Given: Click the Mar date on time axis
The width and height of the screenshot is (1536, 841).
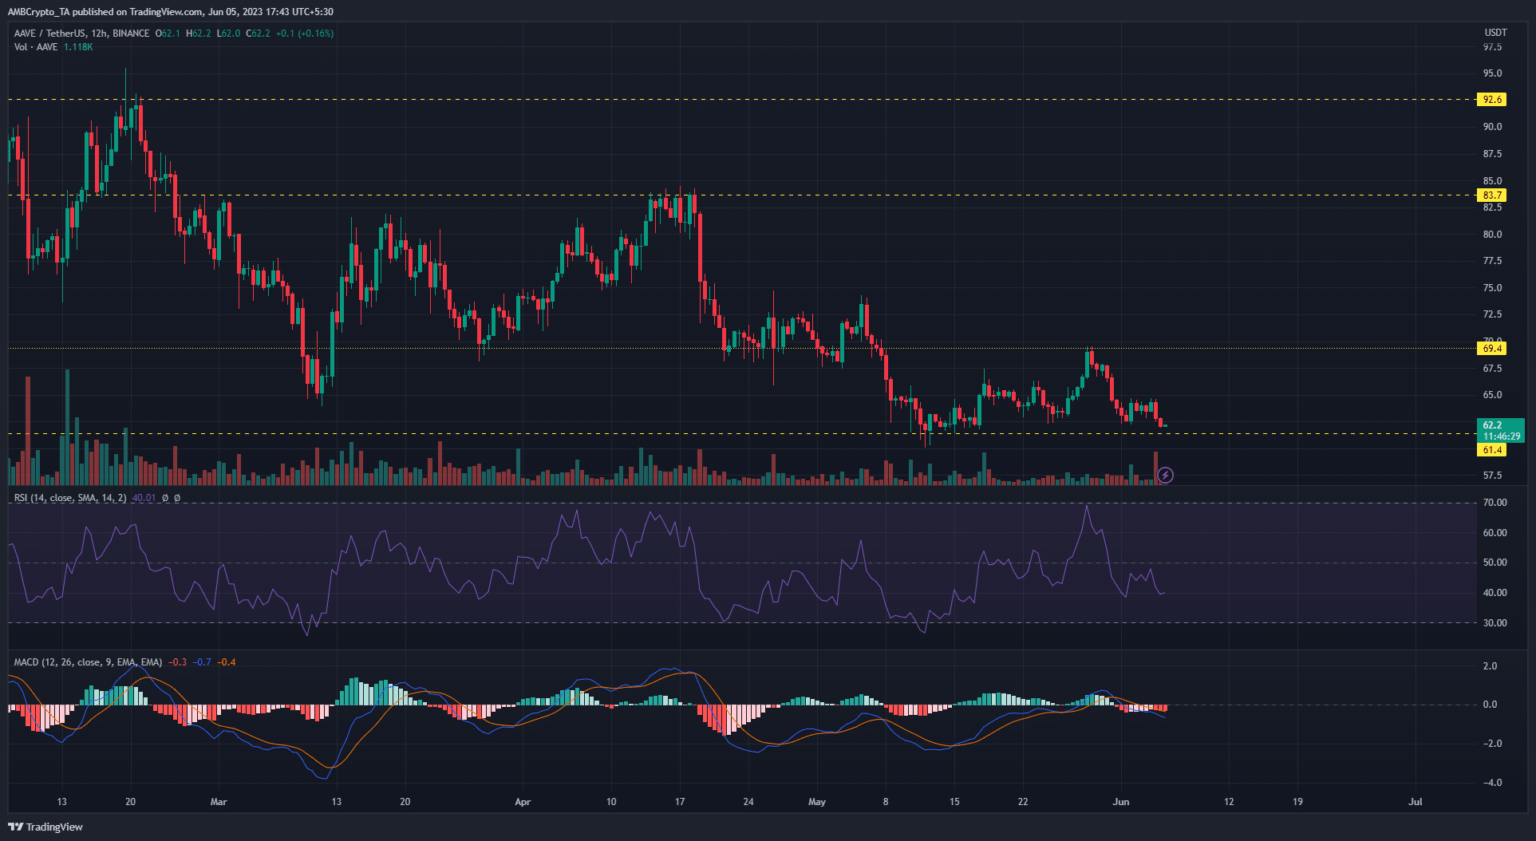Looking at the screenshot, I should point(218,802).
